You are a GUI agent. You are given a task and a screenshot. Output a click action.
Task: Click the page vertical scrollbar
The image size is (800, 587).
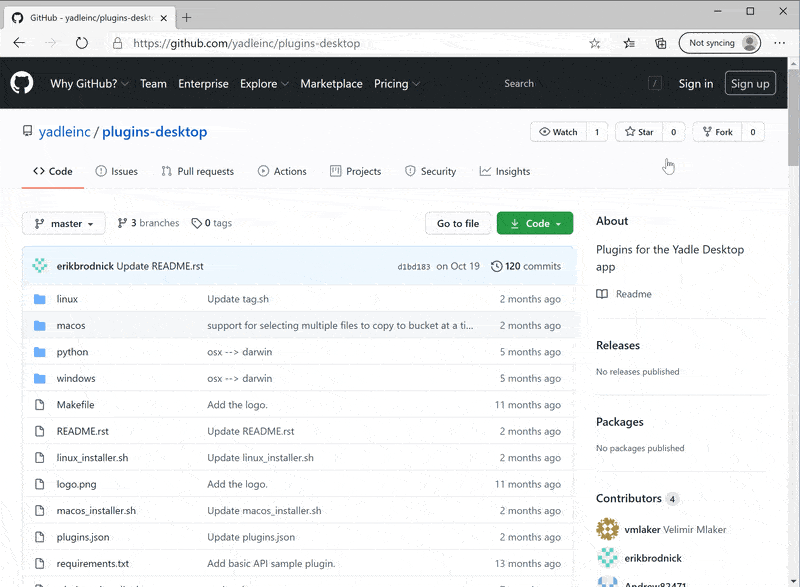793,117
